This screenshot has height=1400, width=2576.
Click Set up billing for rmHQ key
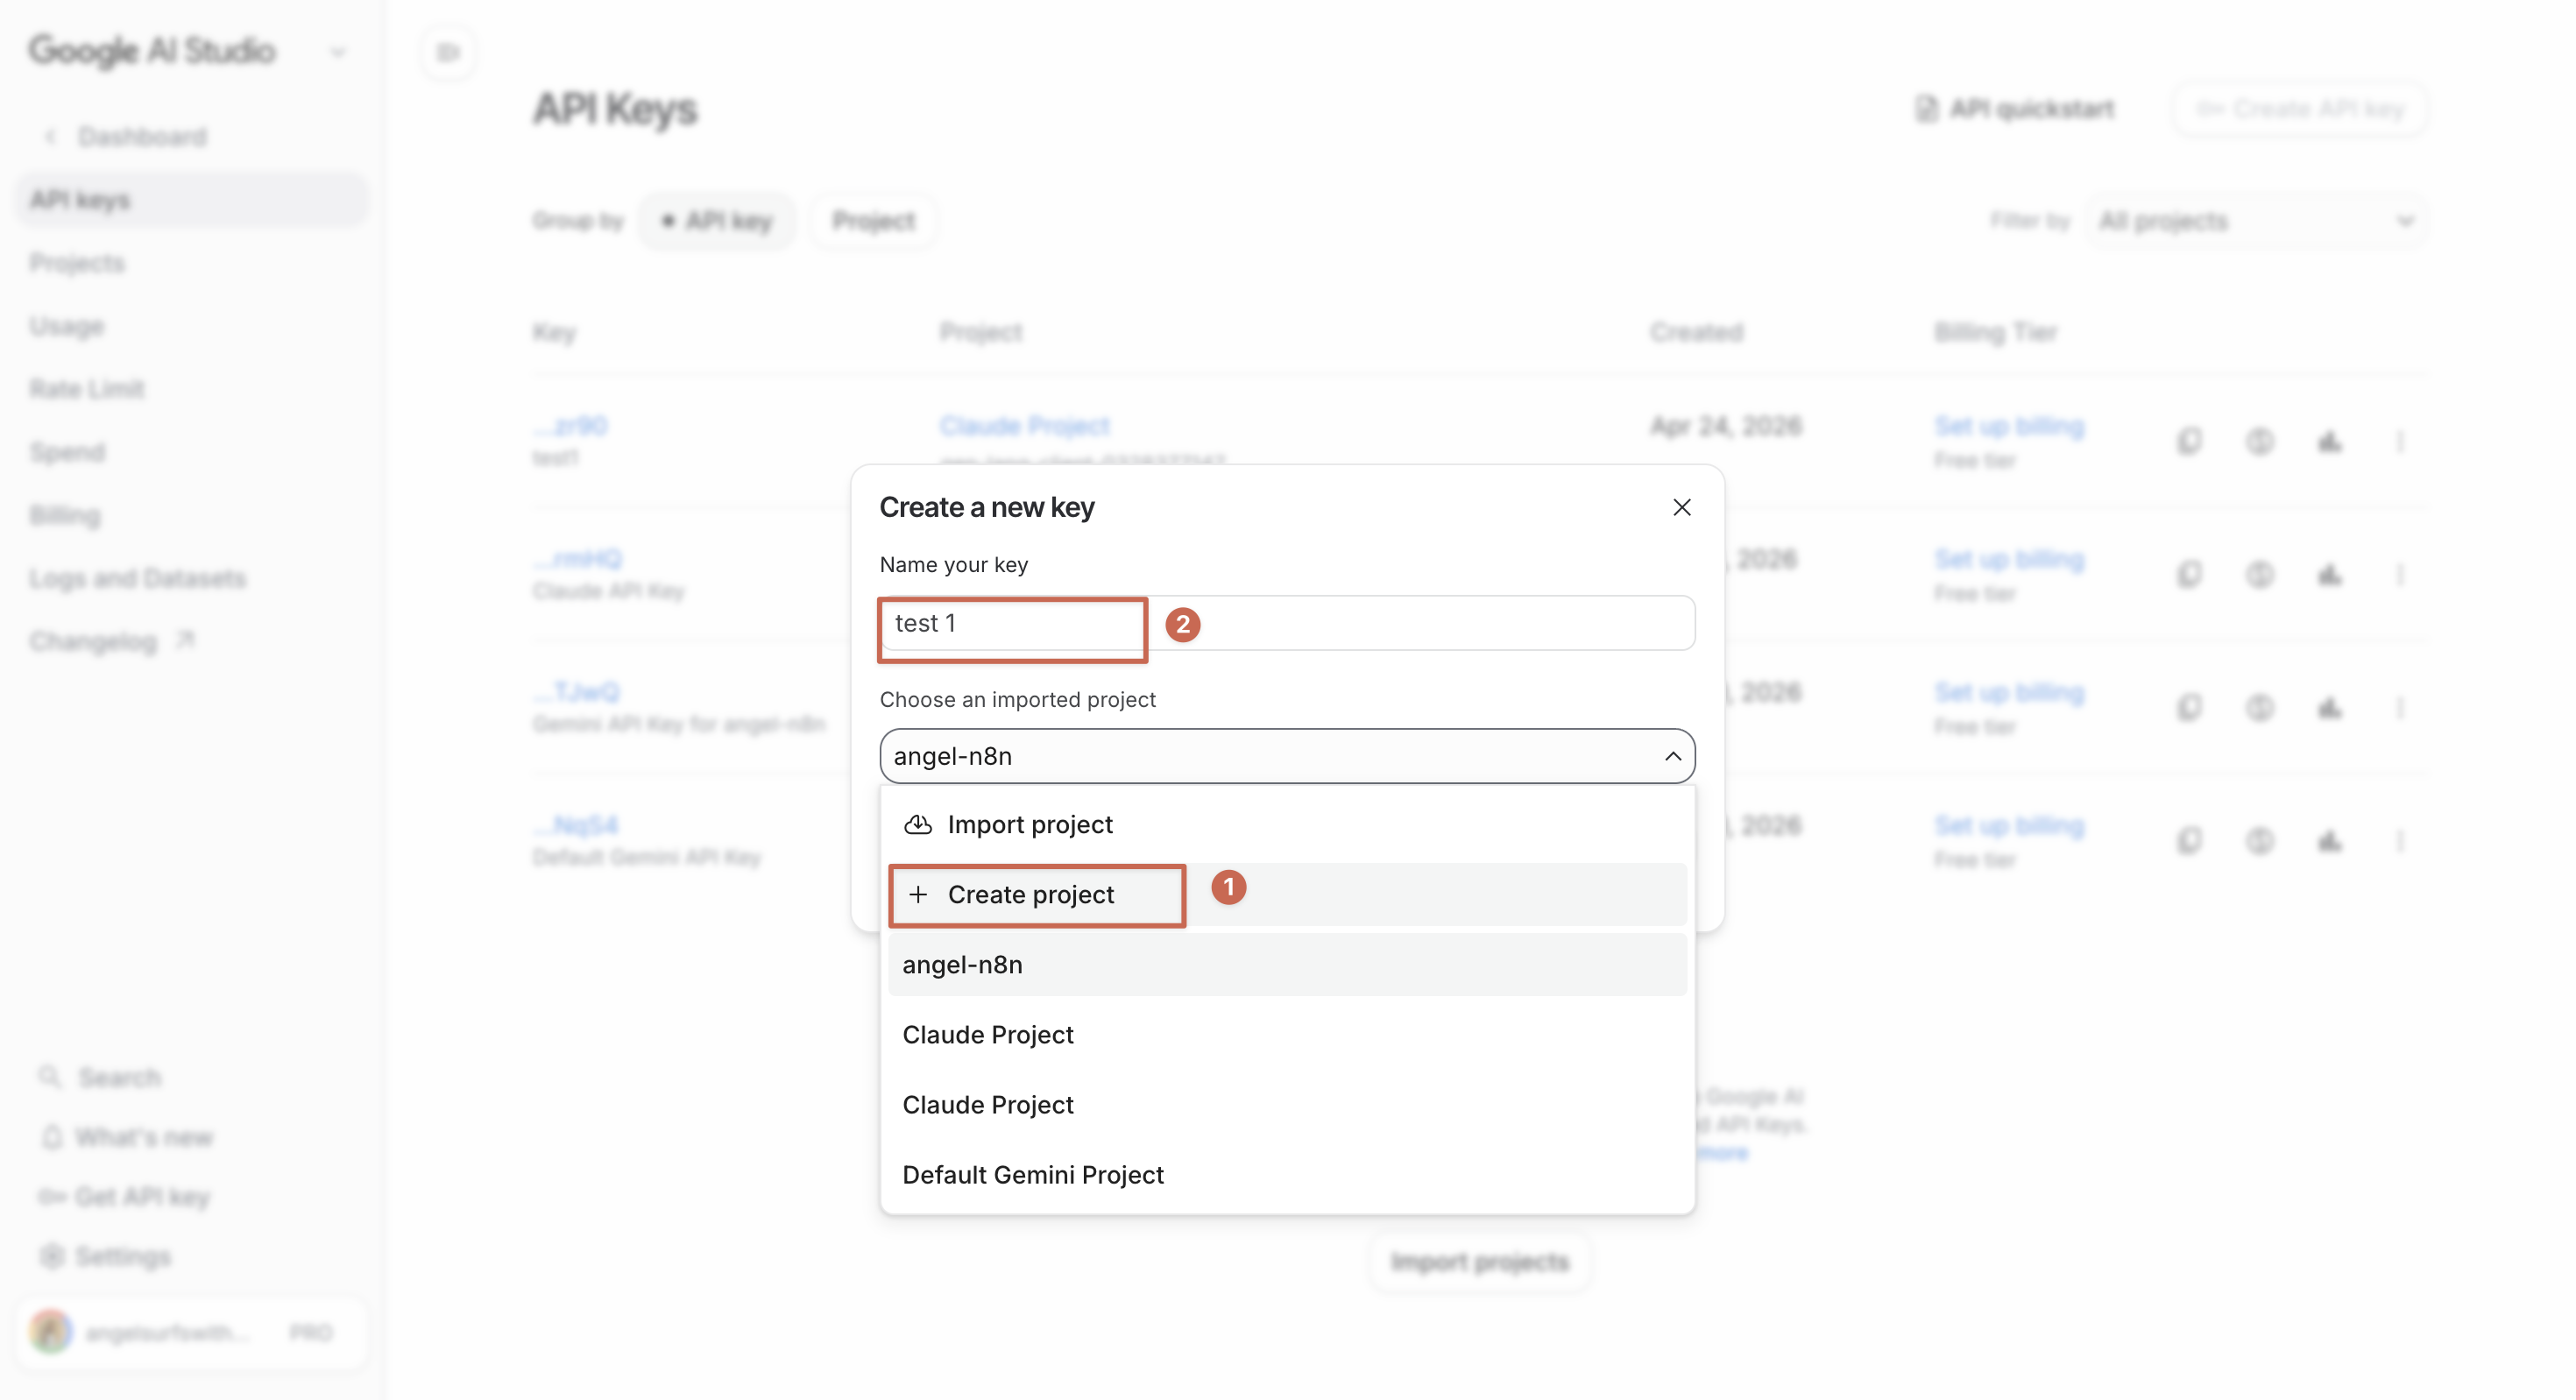[x=2009, y=559]
